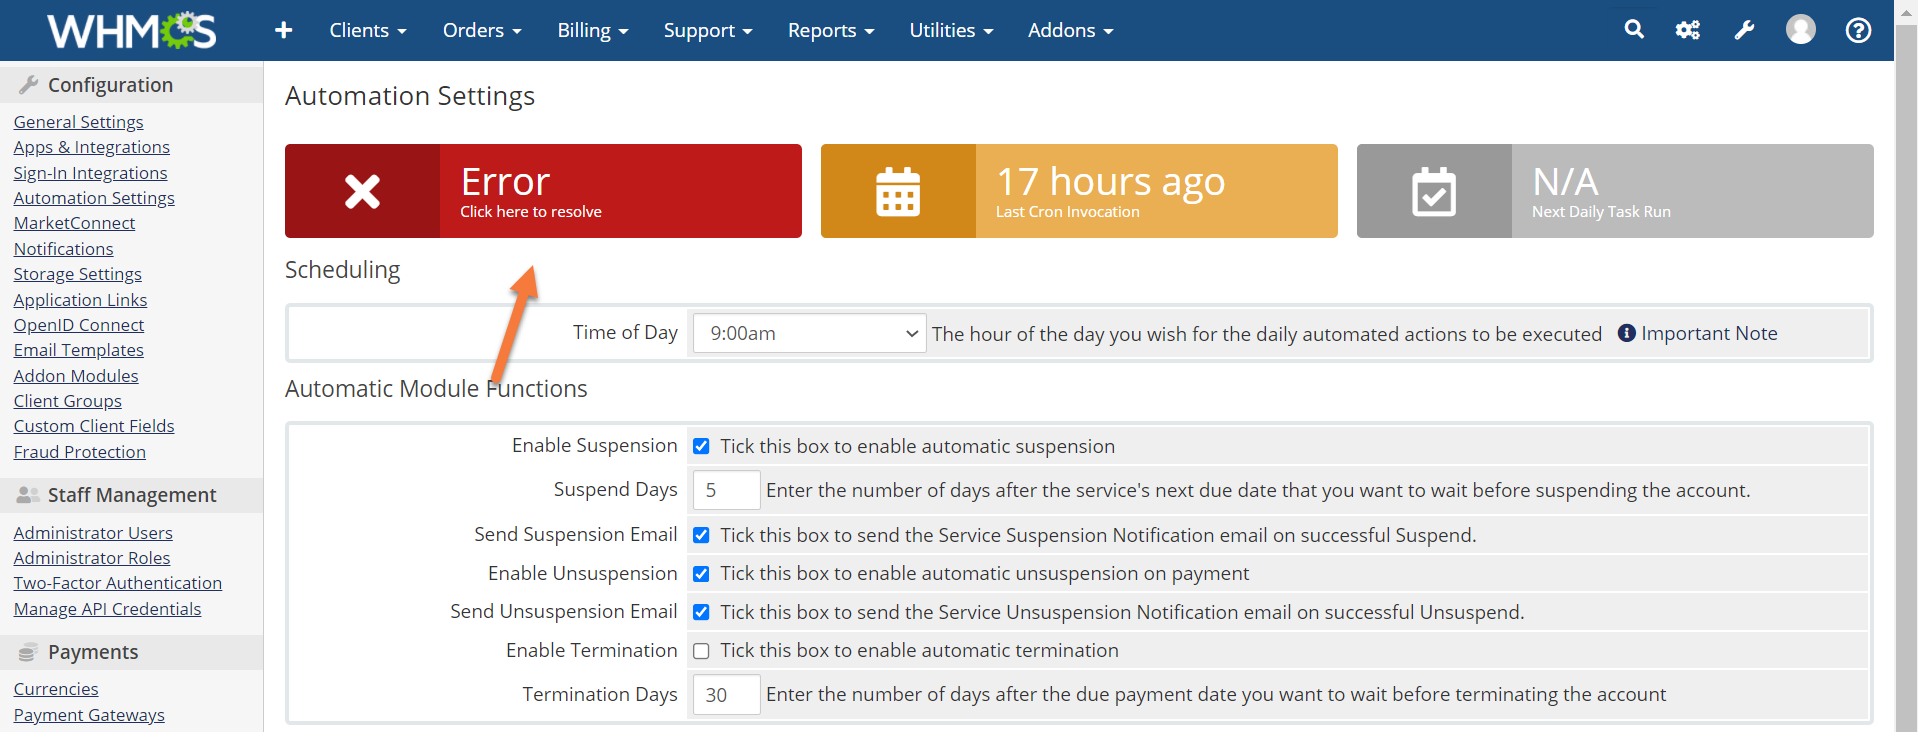Click the plus quick-add icon
The image size is (1918, 732).
click(x=284, y=30)
